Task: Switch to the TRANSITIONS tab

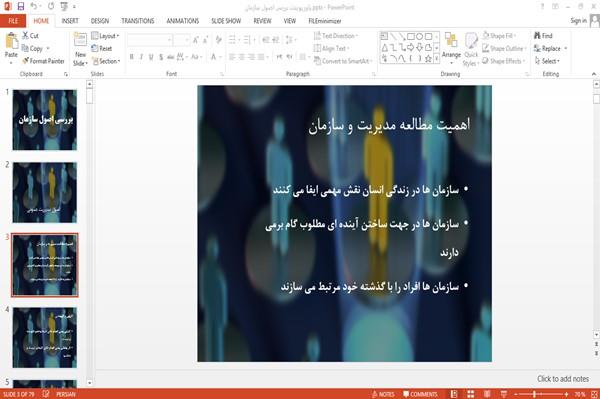Action: coord(138,21)
